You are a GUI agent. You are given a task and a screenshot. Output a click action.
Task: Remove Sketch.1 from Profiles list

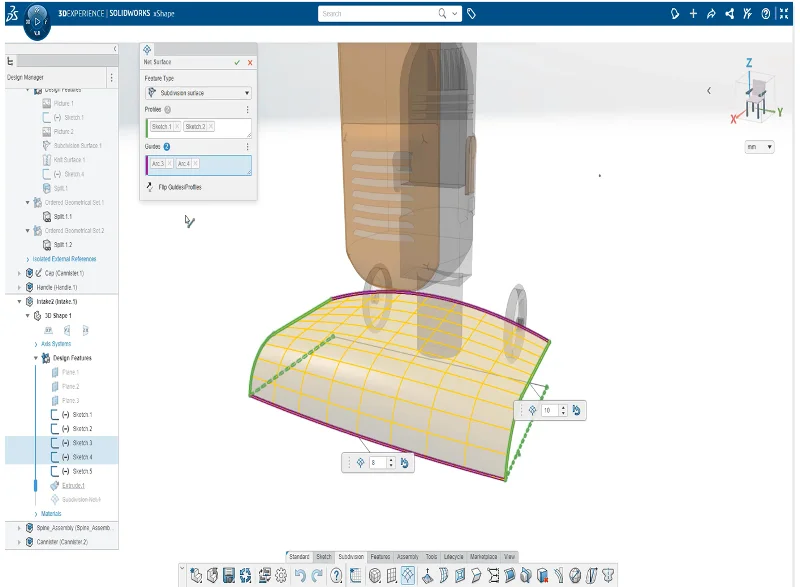tap(177, 127)
